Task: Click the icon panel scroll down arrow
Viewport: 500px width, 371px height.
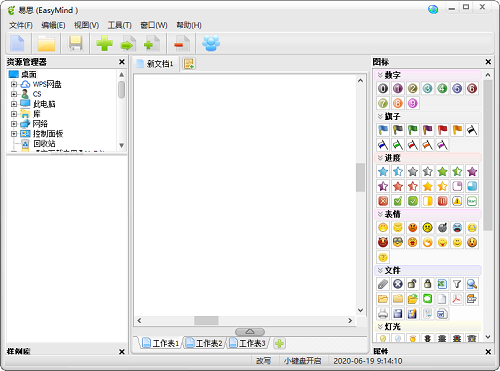Action: point(488,337)
